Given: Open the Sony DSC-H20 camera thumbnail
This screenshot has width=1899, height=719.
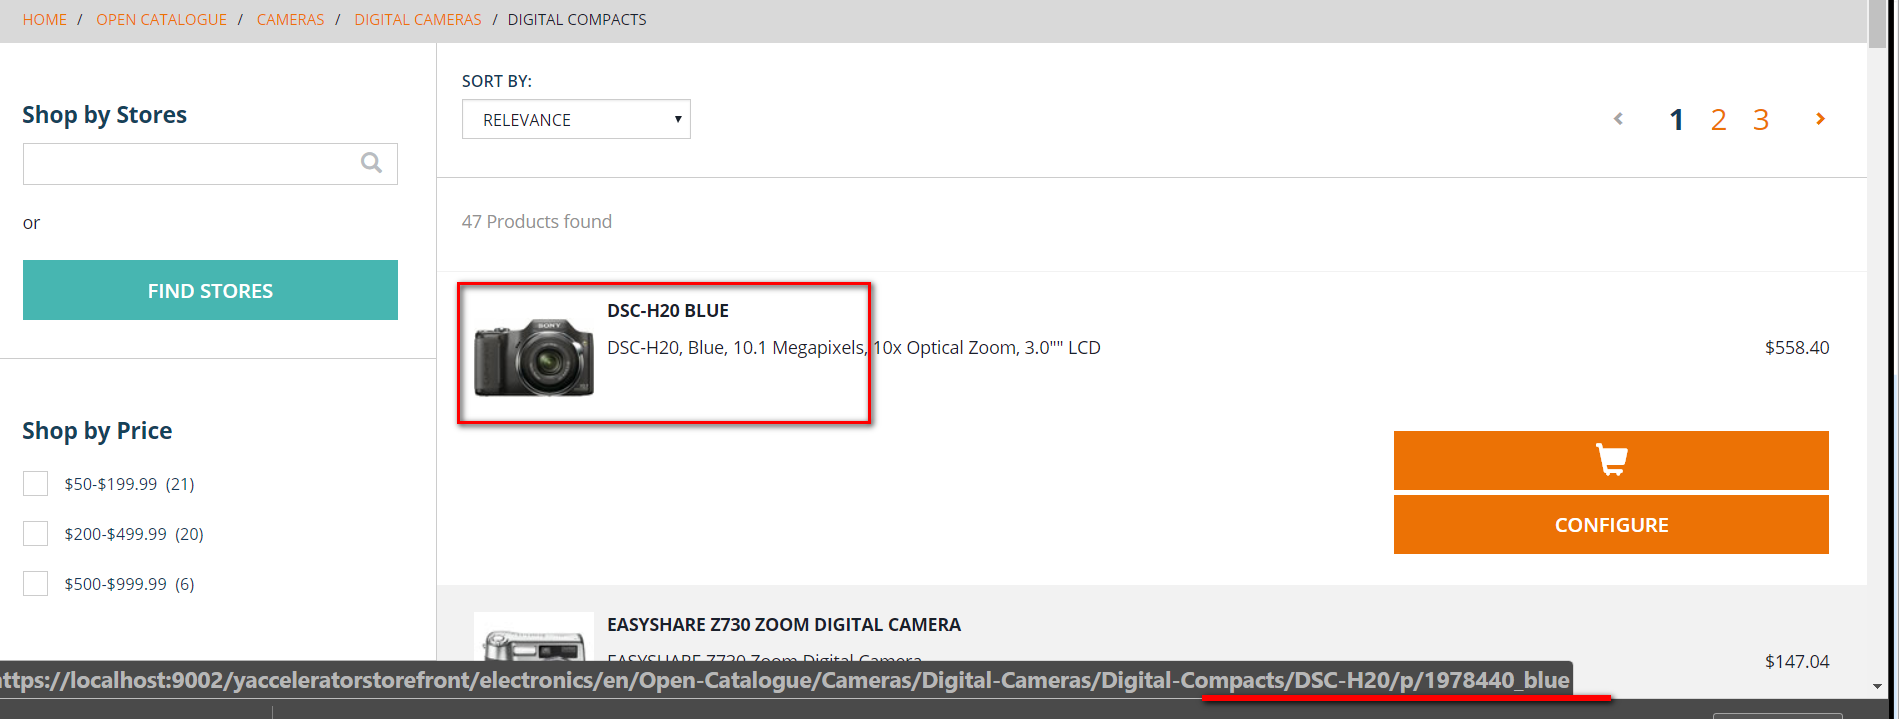Looking at the screenshot, I should tap(533, 357).
